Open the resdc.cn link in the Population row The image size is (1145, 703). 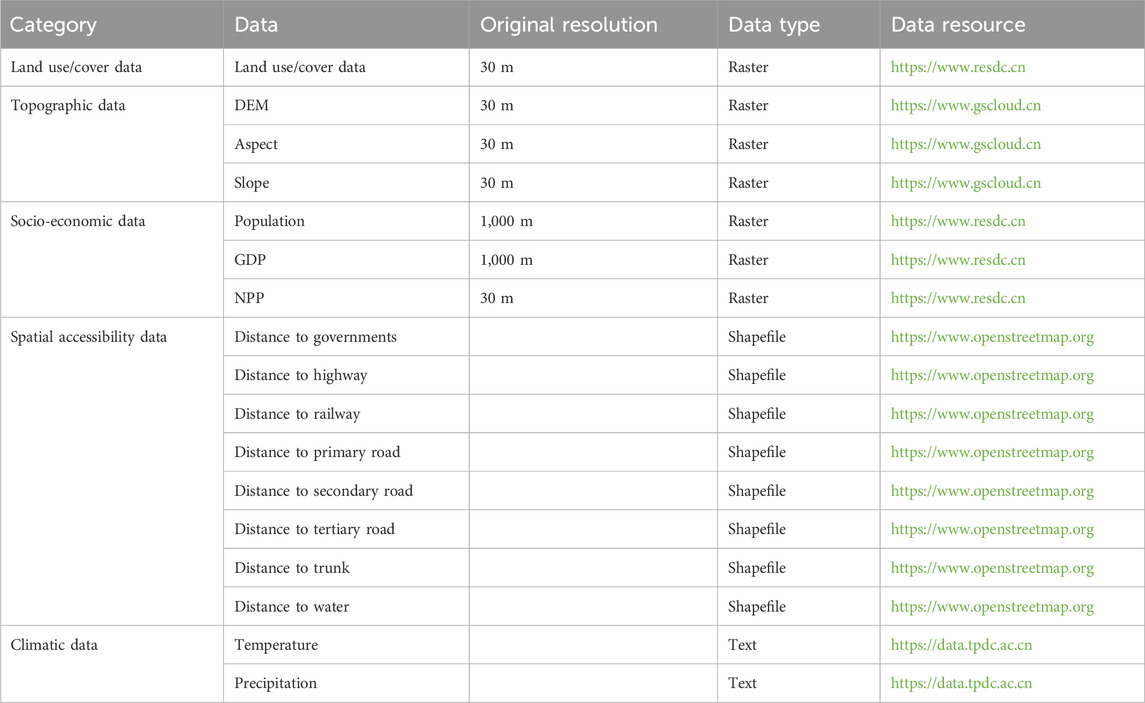pos(957,221)
